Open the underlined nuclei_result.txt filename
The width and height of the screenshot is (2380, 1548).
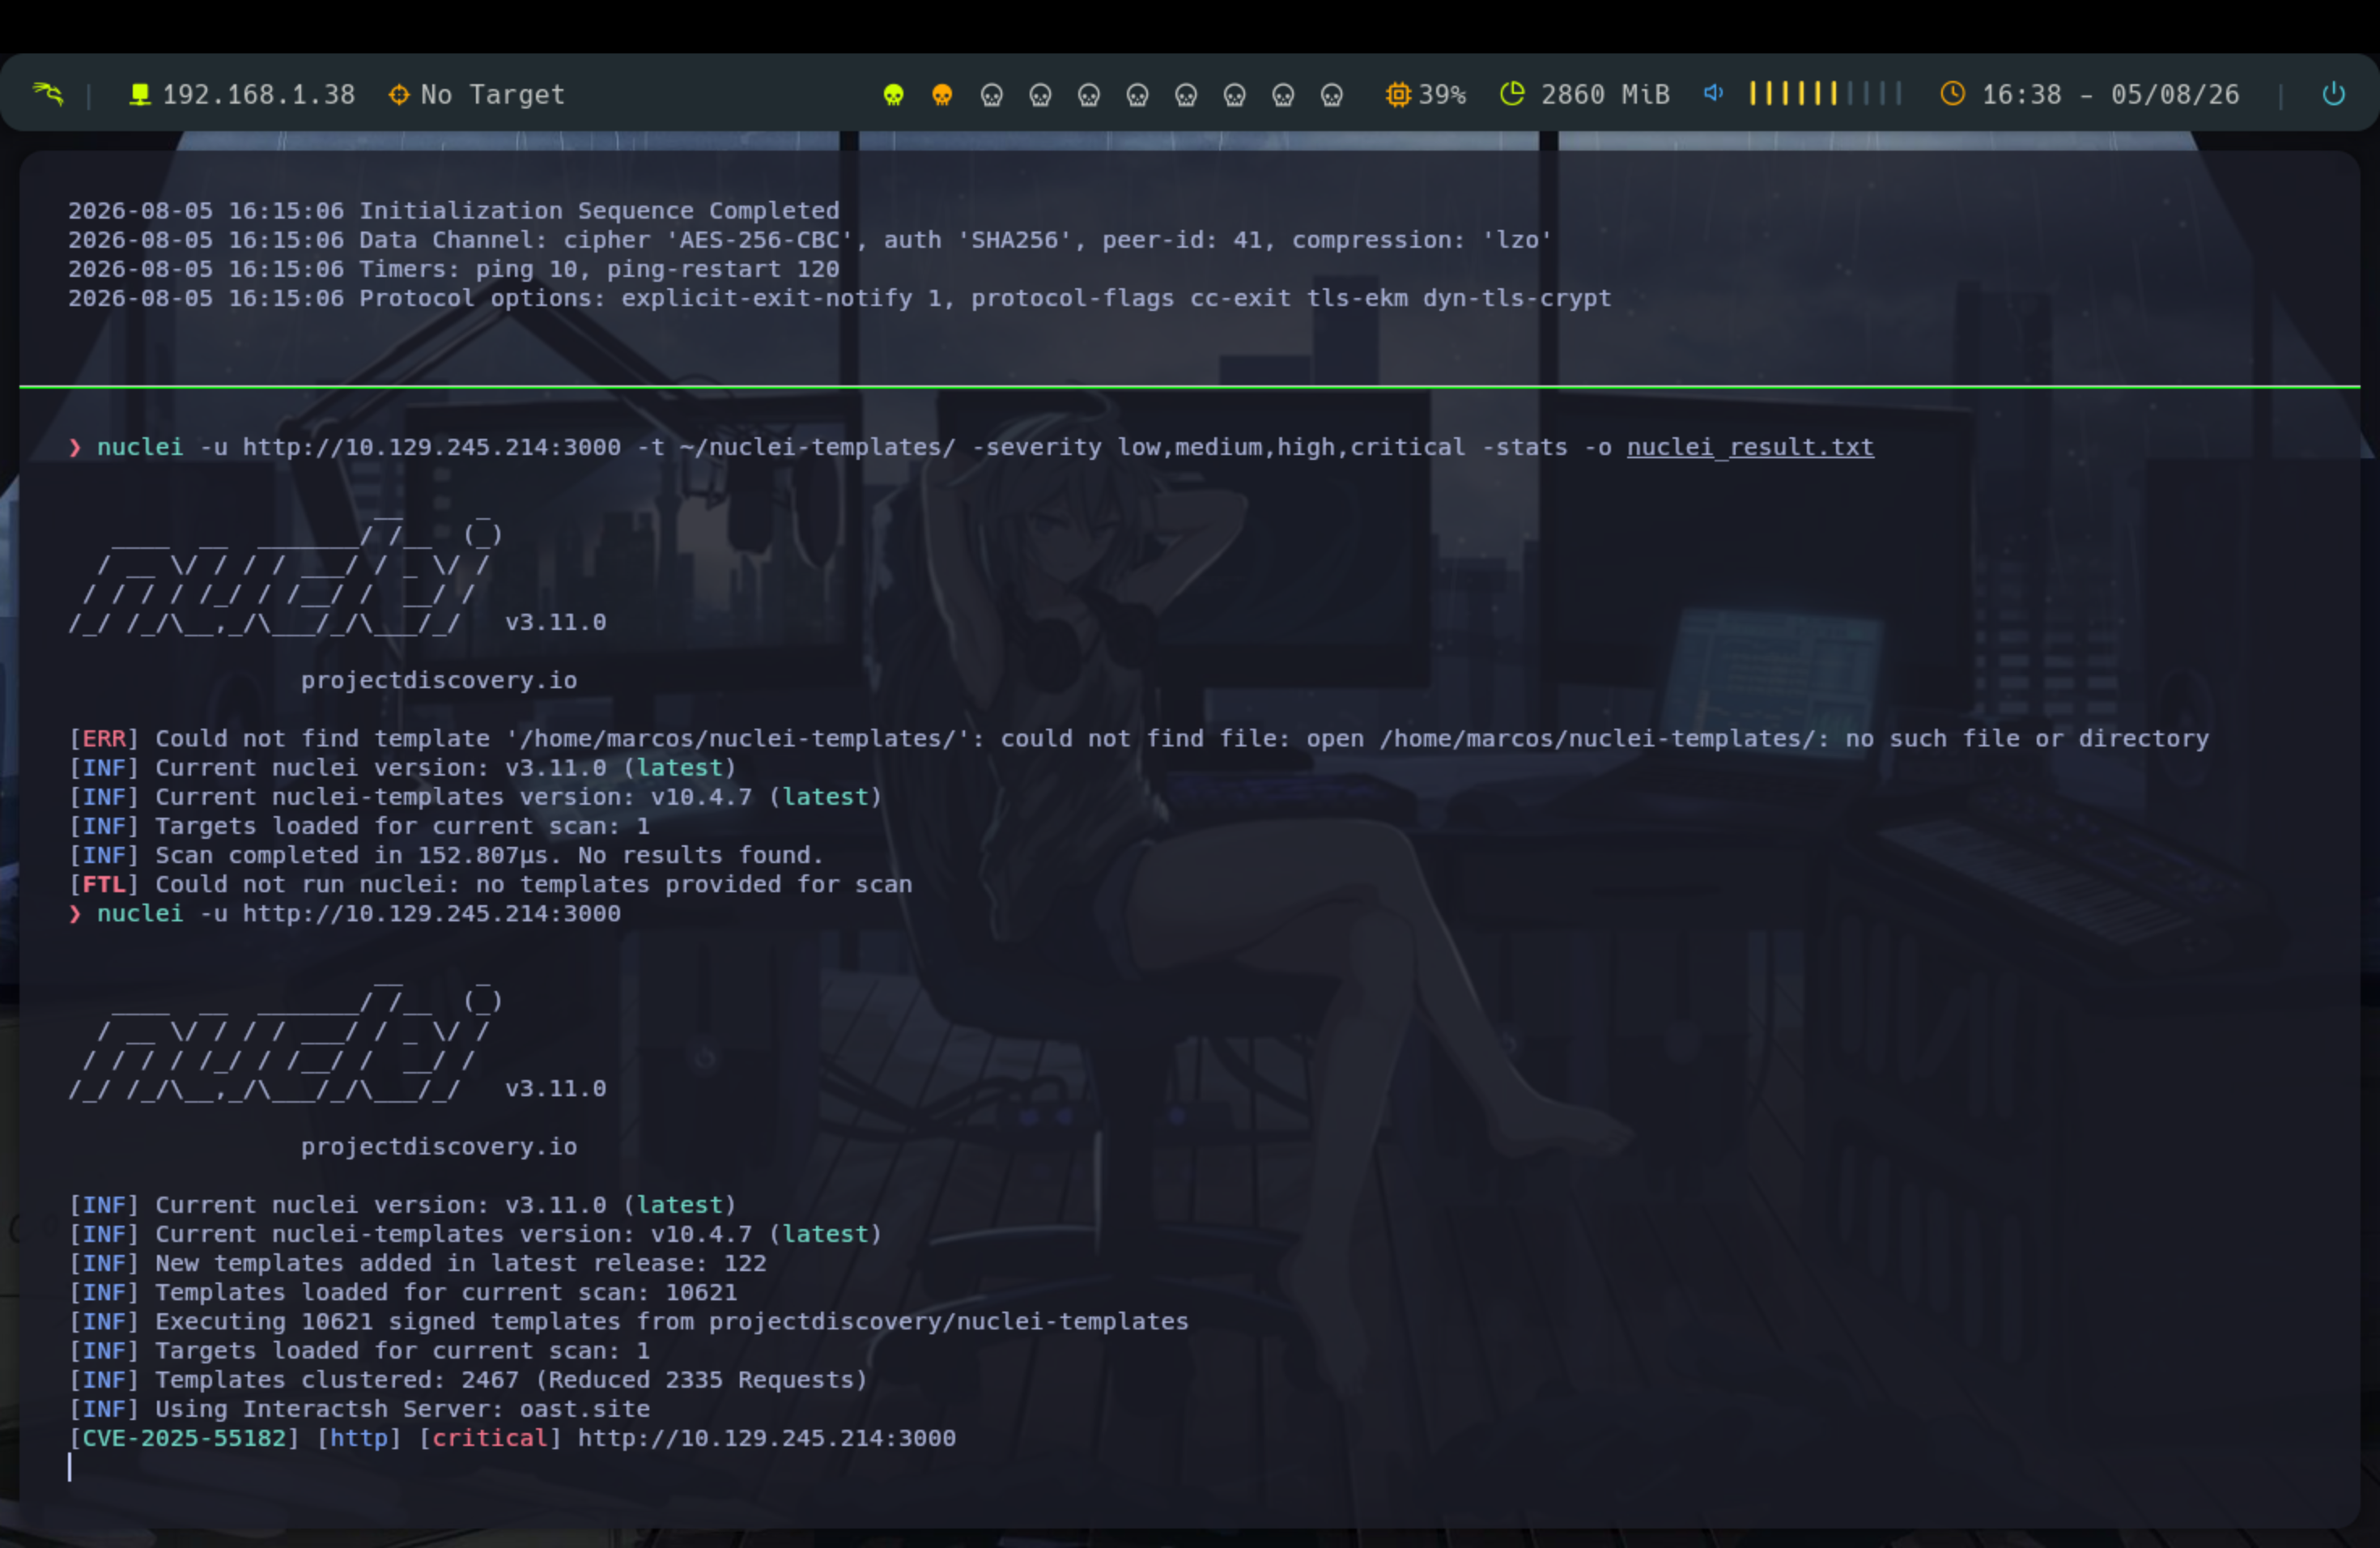click(1750, 447)
